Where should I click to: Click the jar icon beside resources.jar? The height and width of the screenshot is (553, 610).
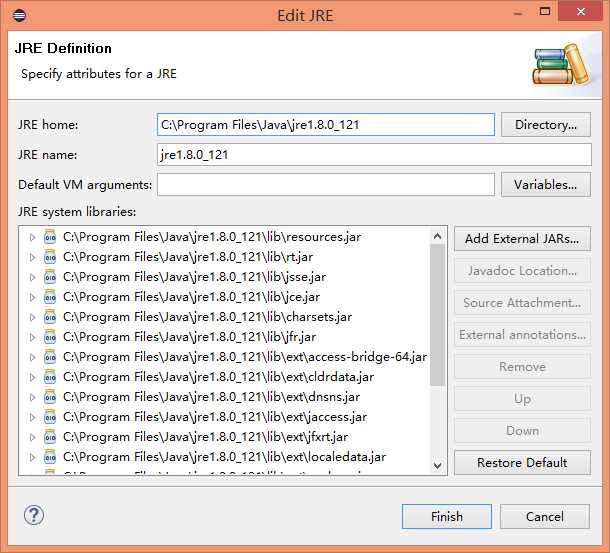(50, 237)
